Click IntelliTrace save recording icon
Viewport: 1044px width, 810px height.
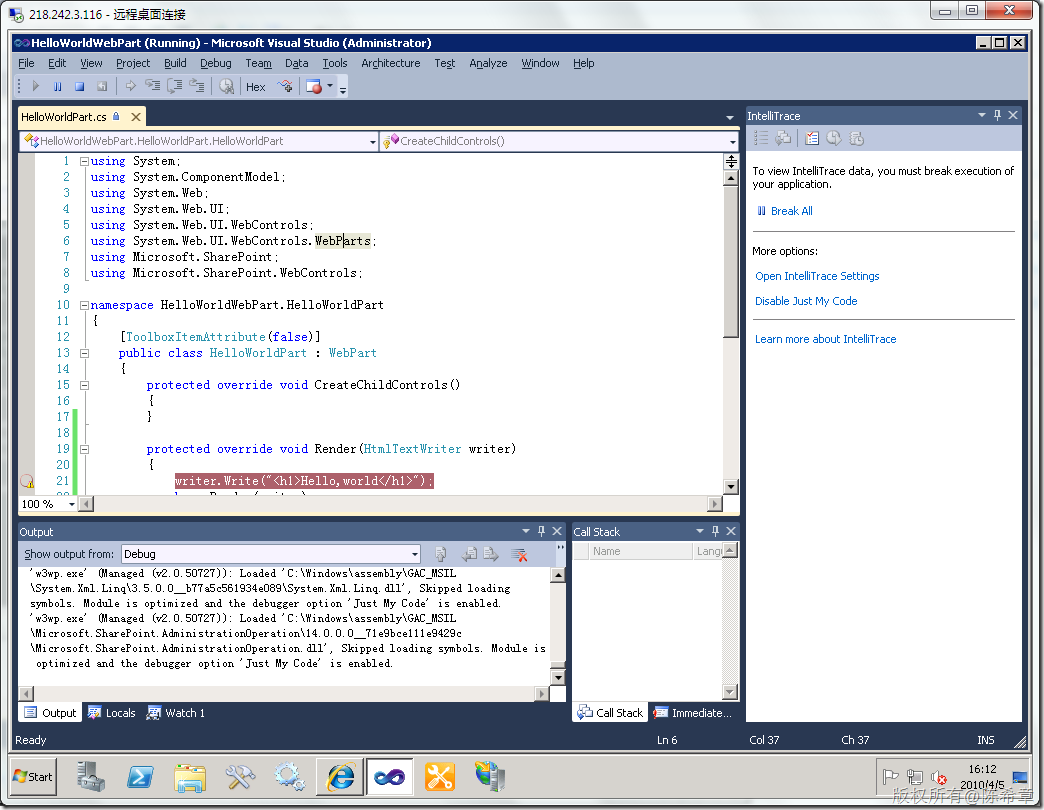point(812,138)
